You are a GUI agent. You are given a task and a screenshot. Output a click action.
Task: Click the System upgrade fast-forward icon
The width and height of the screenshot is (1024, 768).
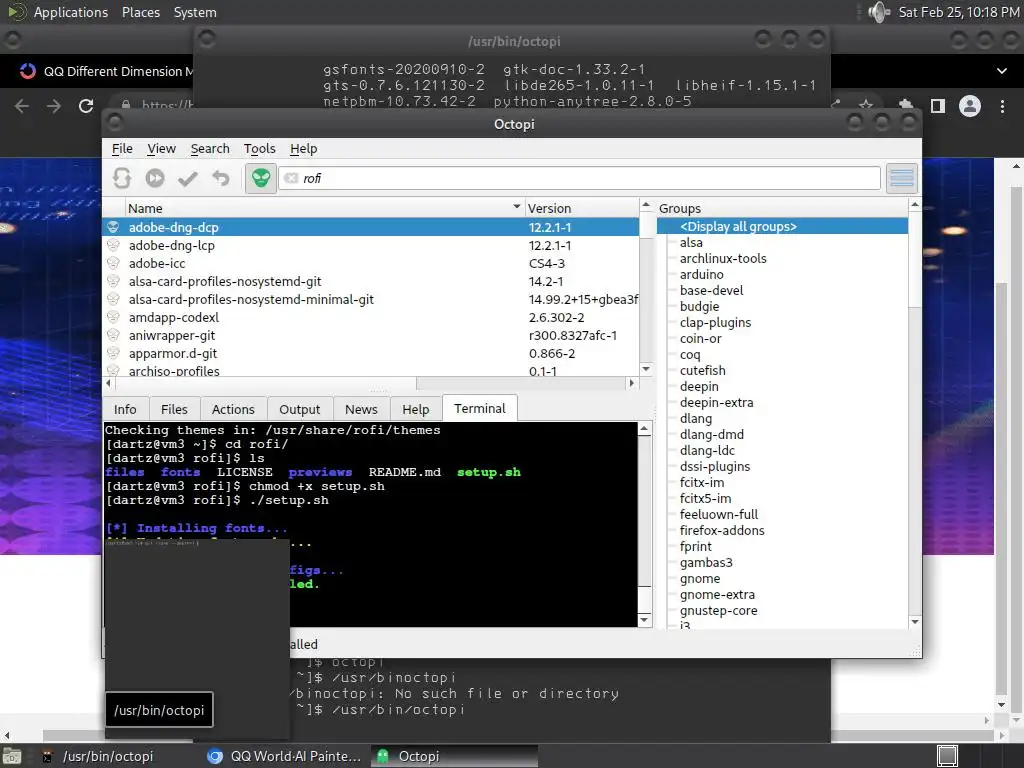[x=155, y=178]
